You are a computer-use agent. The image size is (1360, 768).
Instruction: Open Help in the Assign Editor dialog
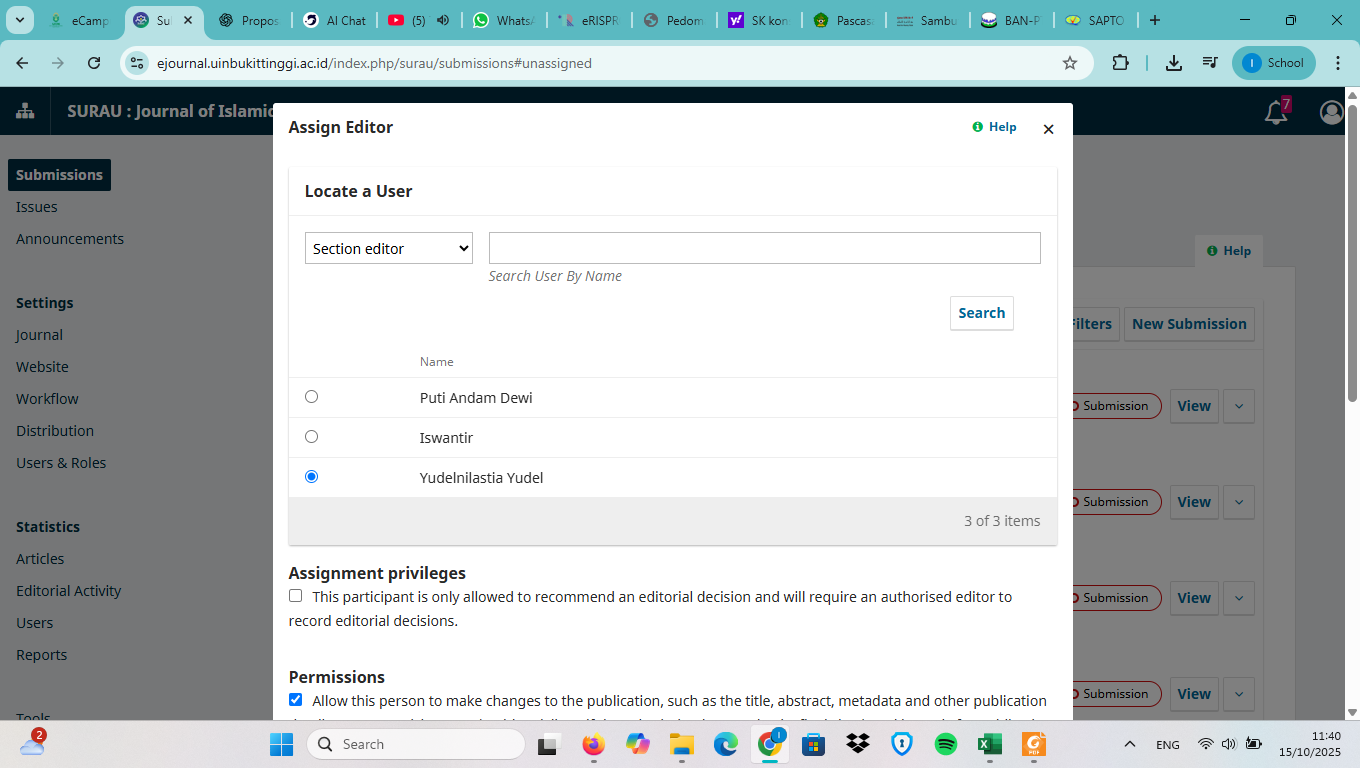(994, 127)
